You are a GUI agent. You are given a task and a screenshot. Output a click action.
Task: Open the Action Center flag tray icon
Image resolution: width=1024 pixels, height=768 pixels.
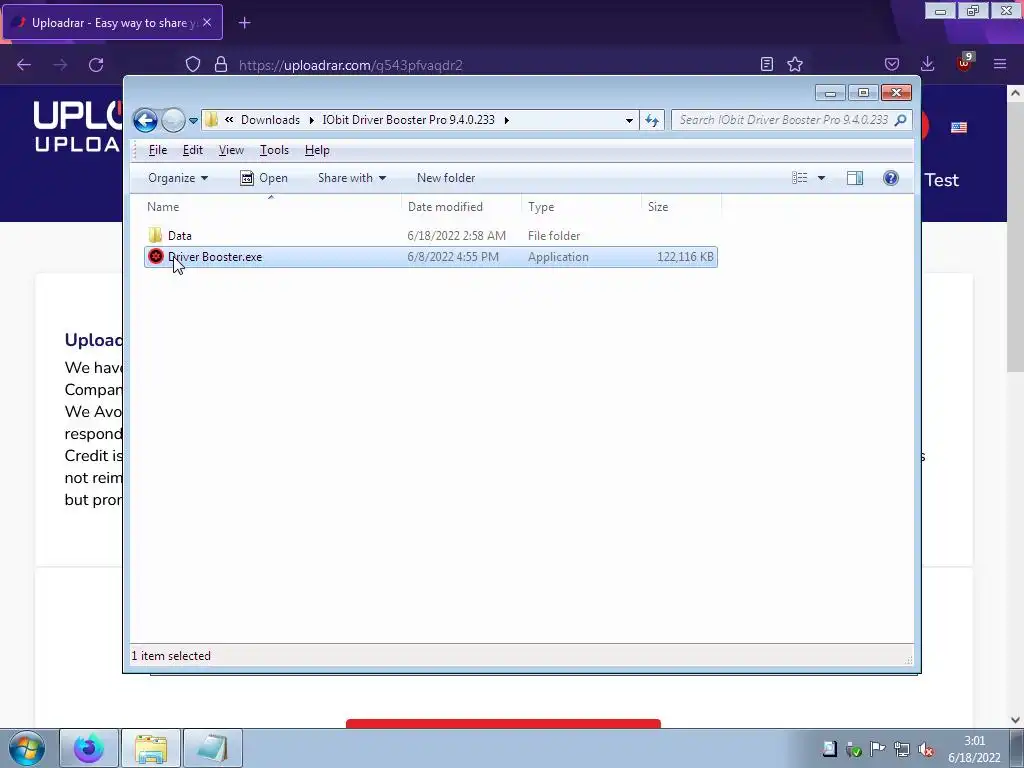point(877,749)
